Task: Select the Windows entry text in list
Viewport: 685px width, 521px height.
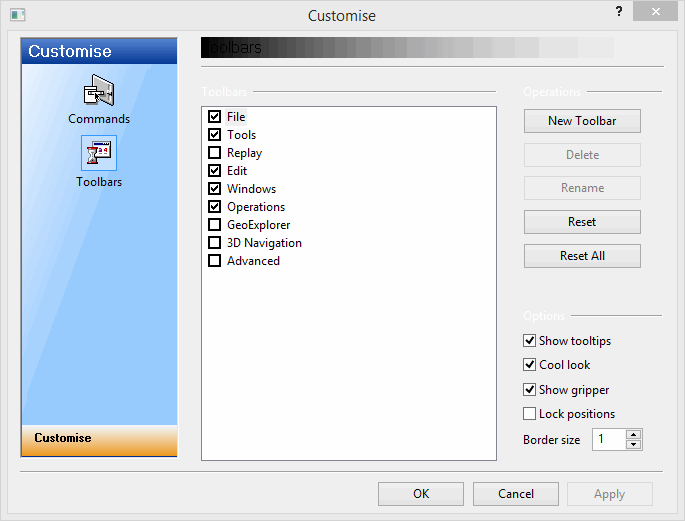Action: point(252,189)
